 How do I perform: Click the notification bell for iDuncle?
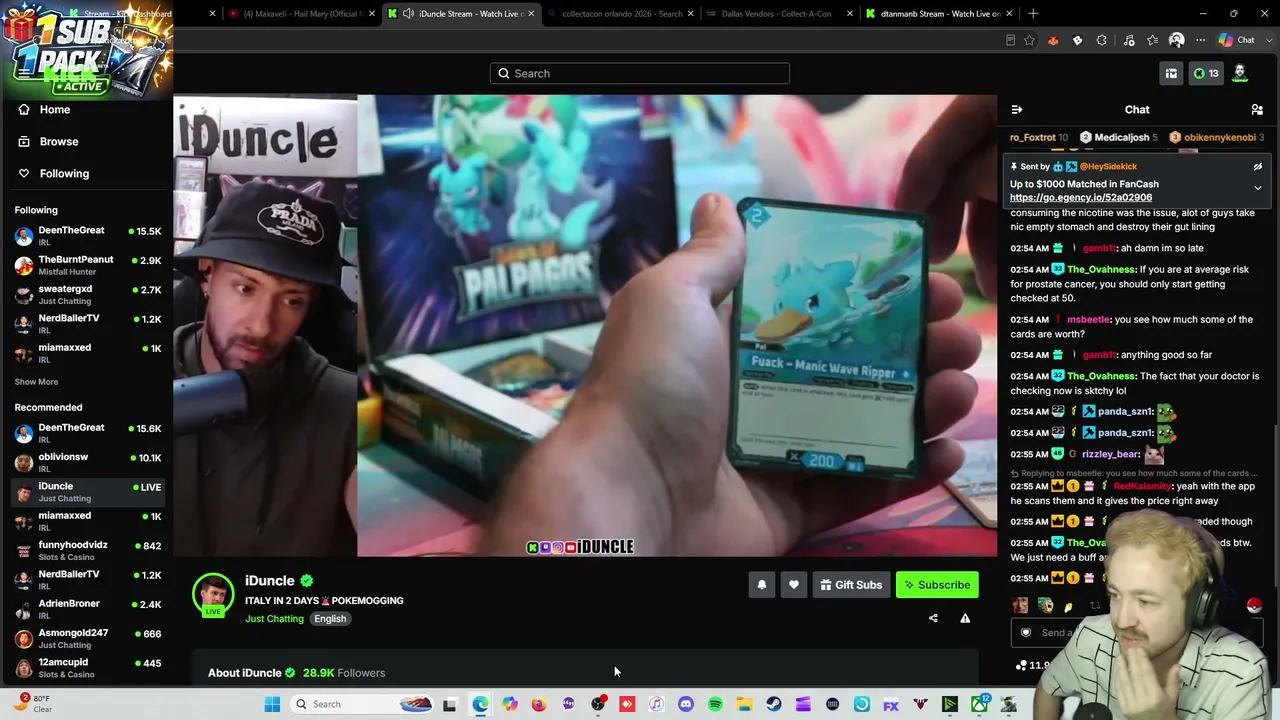(762, 585)
